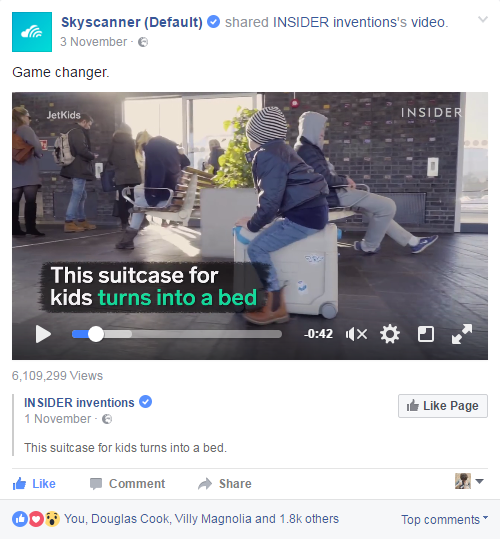
Task: Play the suitcase video
Action: tap(43, 334)
